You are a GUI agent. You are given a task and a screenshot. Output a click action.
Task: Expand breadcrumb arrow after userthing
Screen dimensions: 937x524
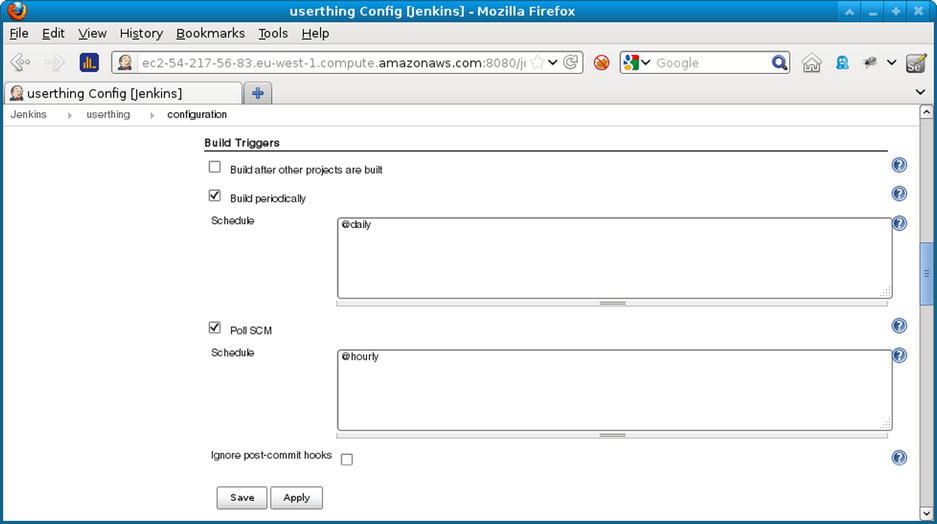coord(152,115)
